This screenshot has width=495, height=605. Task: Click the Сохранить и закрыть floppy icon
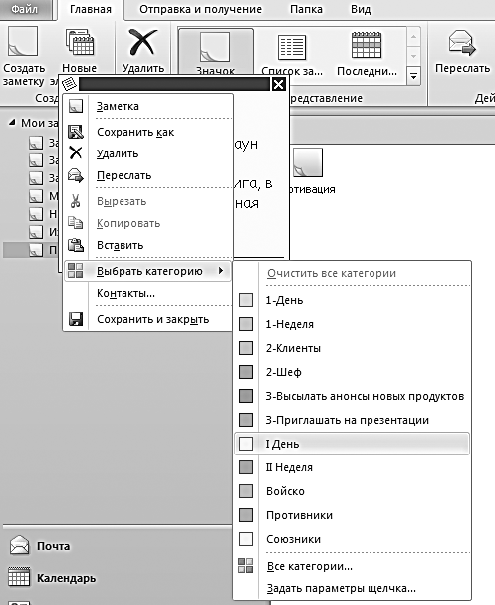(x=76, y=319)
